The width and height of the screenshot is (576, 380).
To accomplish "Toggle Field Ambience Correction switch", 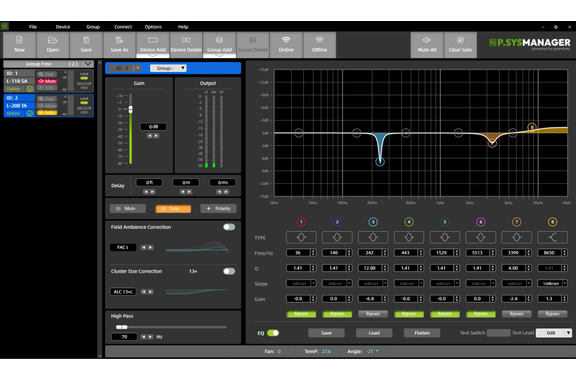I will [x=229, y=227].
